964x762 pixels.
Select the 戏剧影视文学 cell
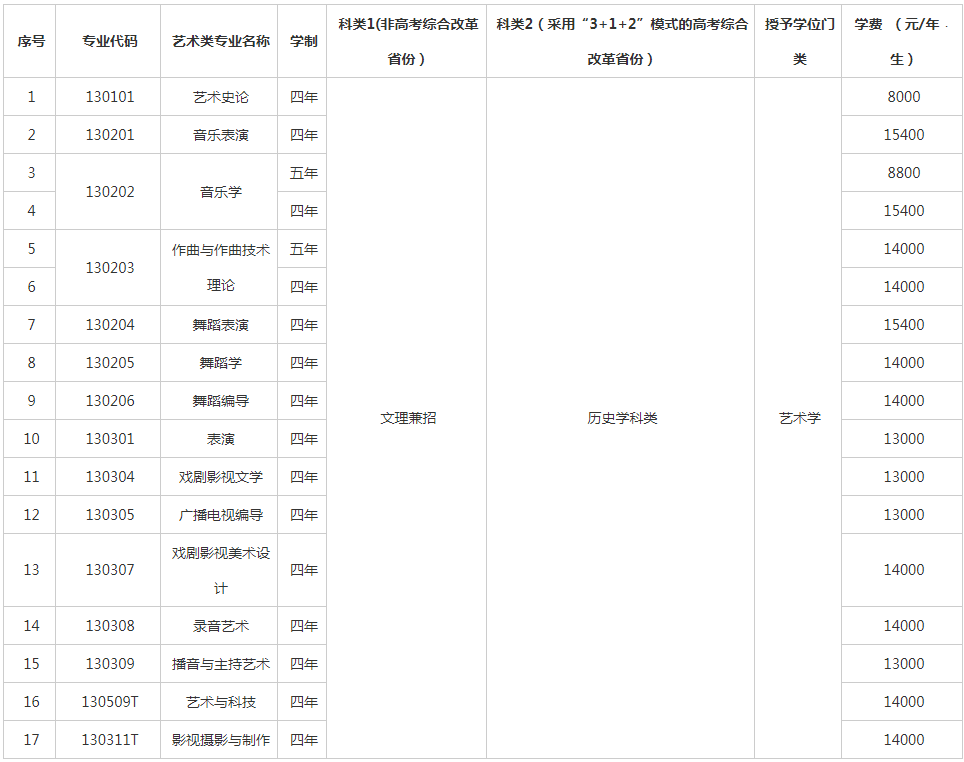point(221,477)
